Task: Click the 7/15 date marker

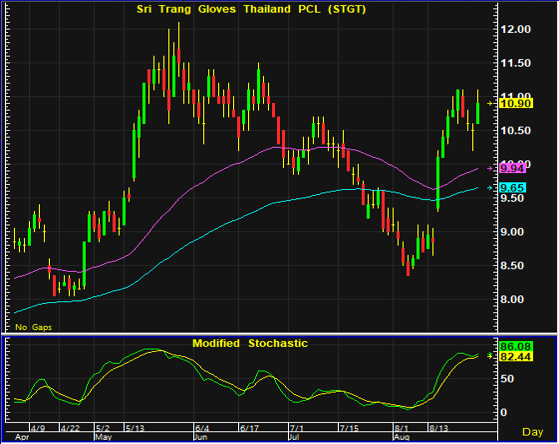Action: pyautogui.click(x=349, y=428)
